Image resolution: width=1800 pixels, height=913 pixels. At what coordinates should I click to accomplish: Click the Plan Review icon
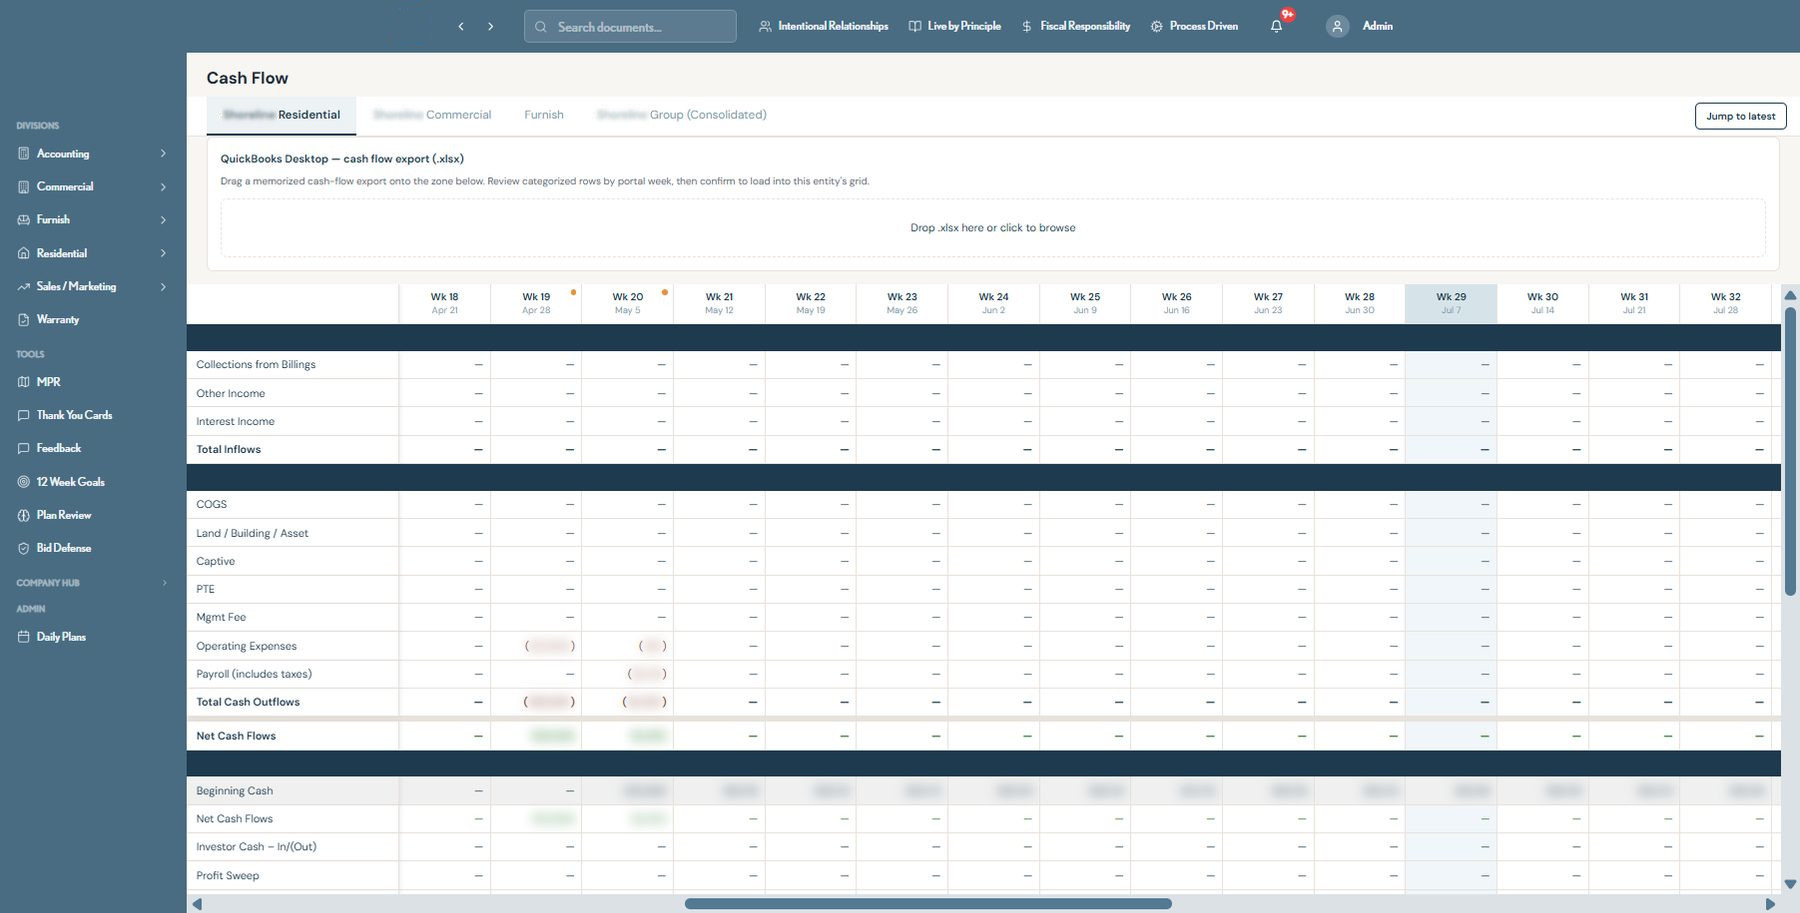tap(24, 515)
